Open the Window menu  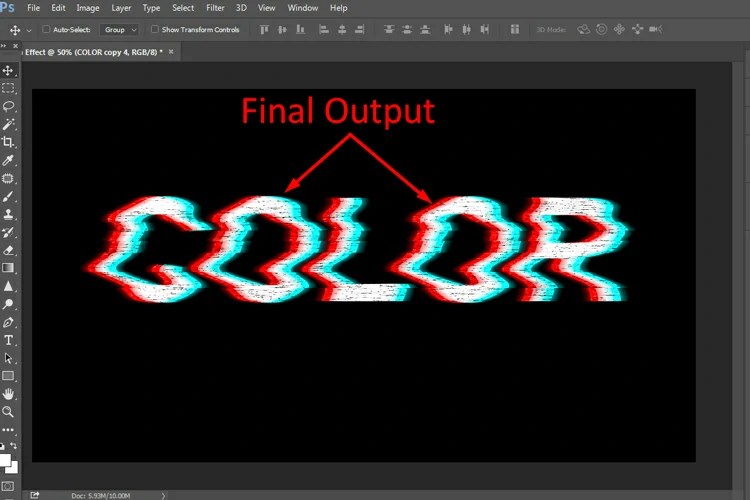tap(303, 8)
